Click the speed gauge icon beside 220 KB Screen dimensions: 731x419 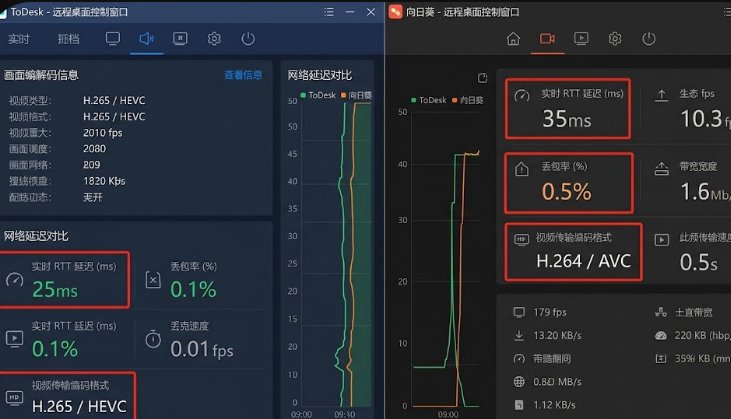click(x=661, y=336)
